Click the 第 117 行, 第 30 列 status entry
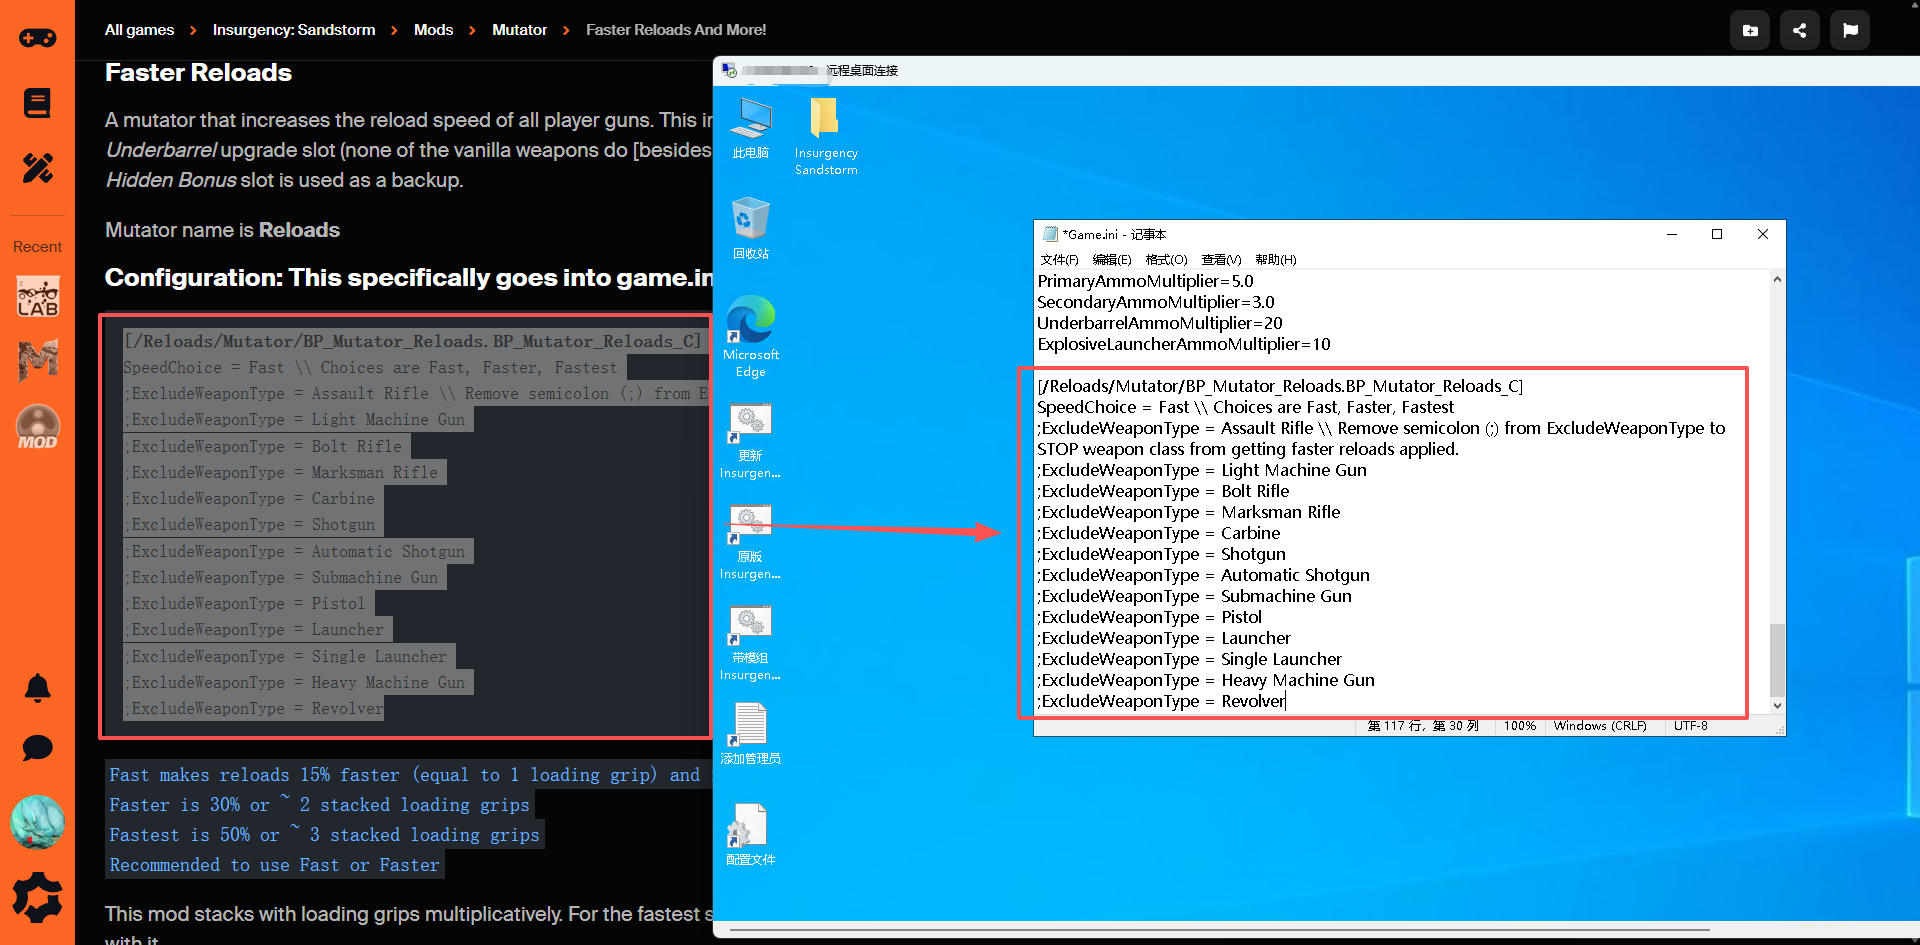The height and width of the screenshot is (945, 1920). point(1423,726)
